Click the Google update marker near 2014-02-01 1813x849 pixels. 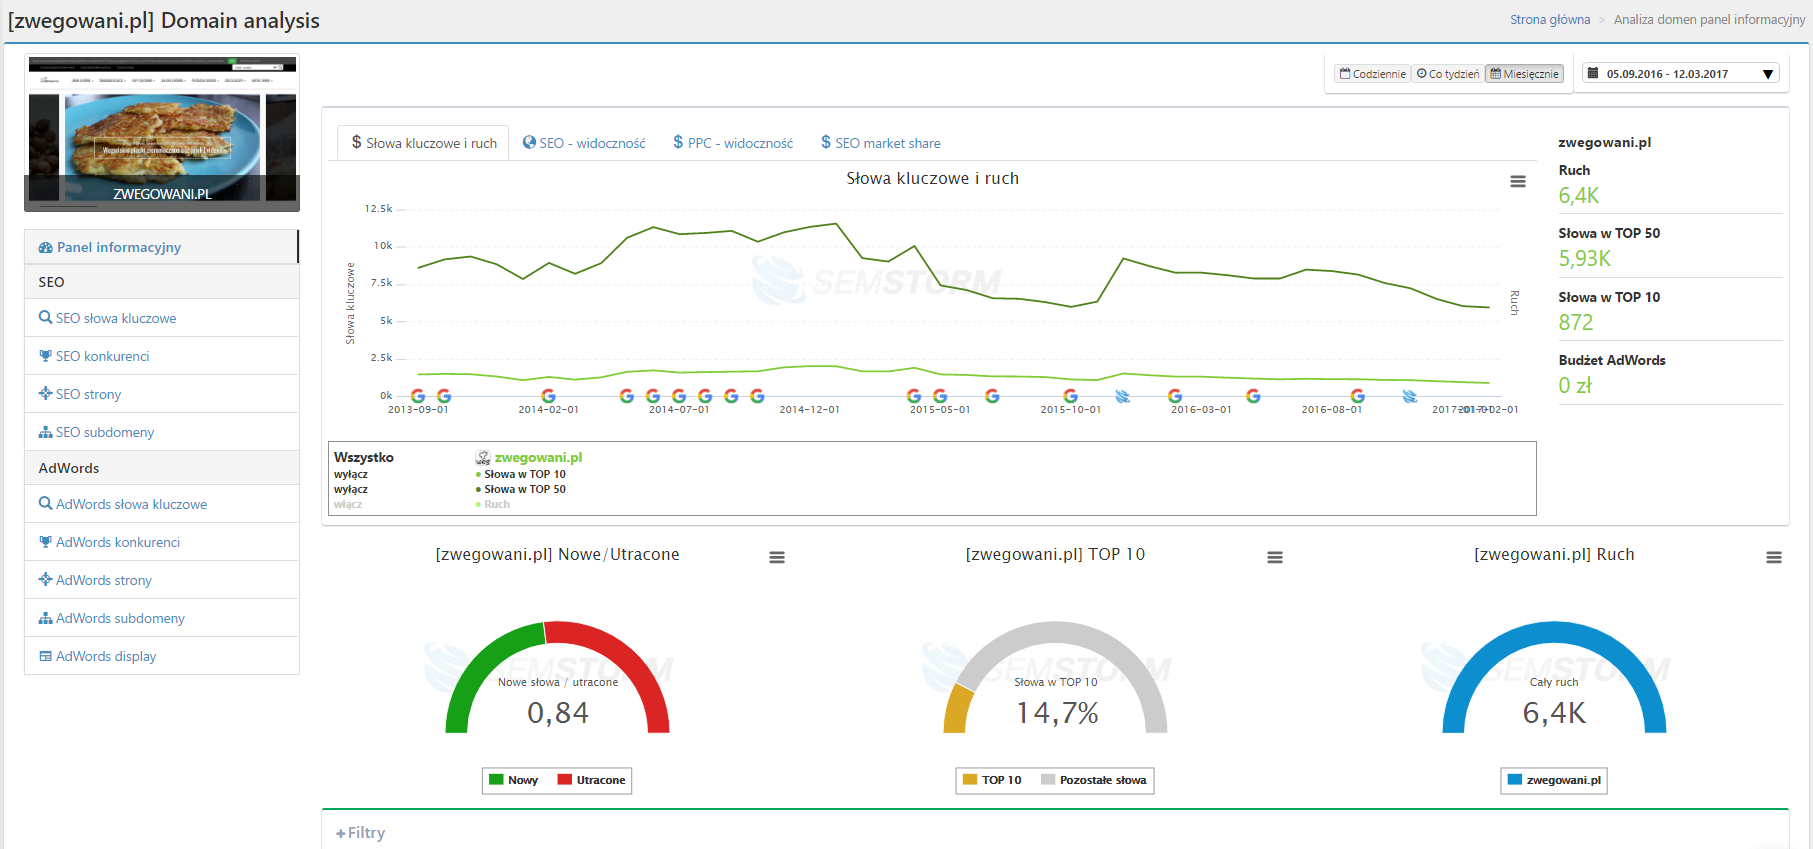tap(548, 396)
